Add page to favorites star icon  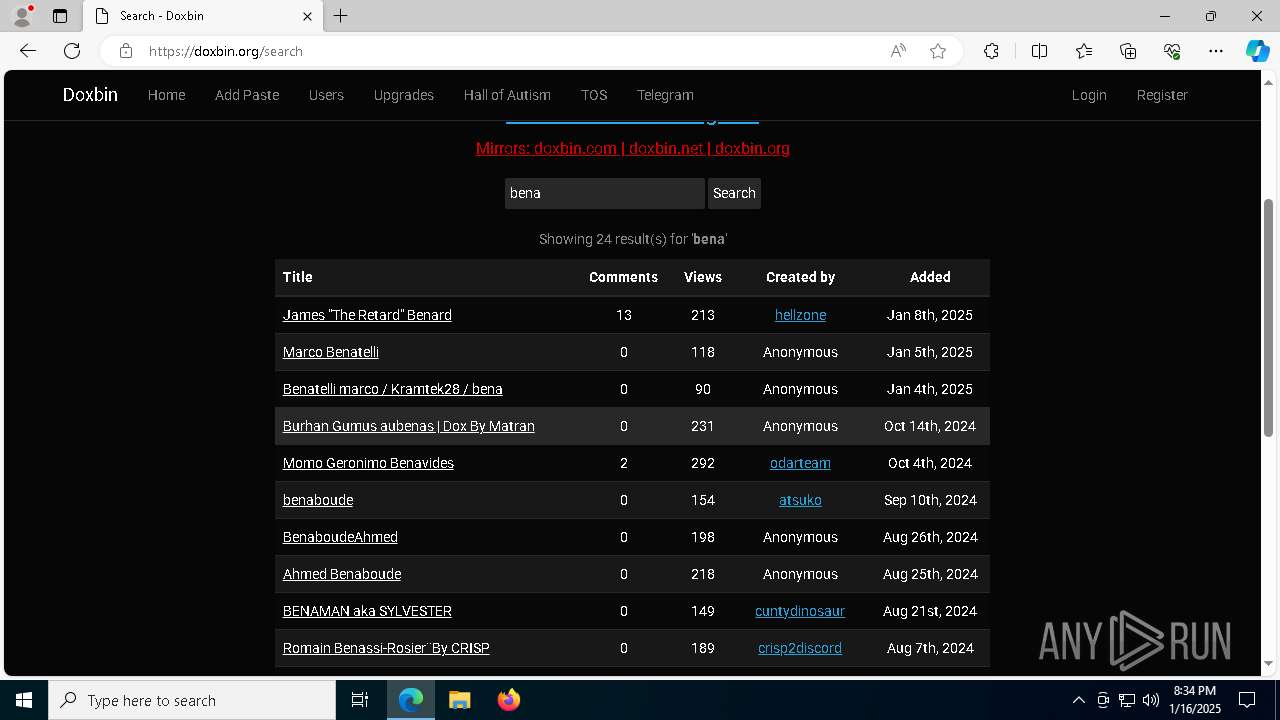(x=938, y=51)
